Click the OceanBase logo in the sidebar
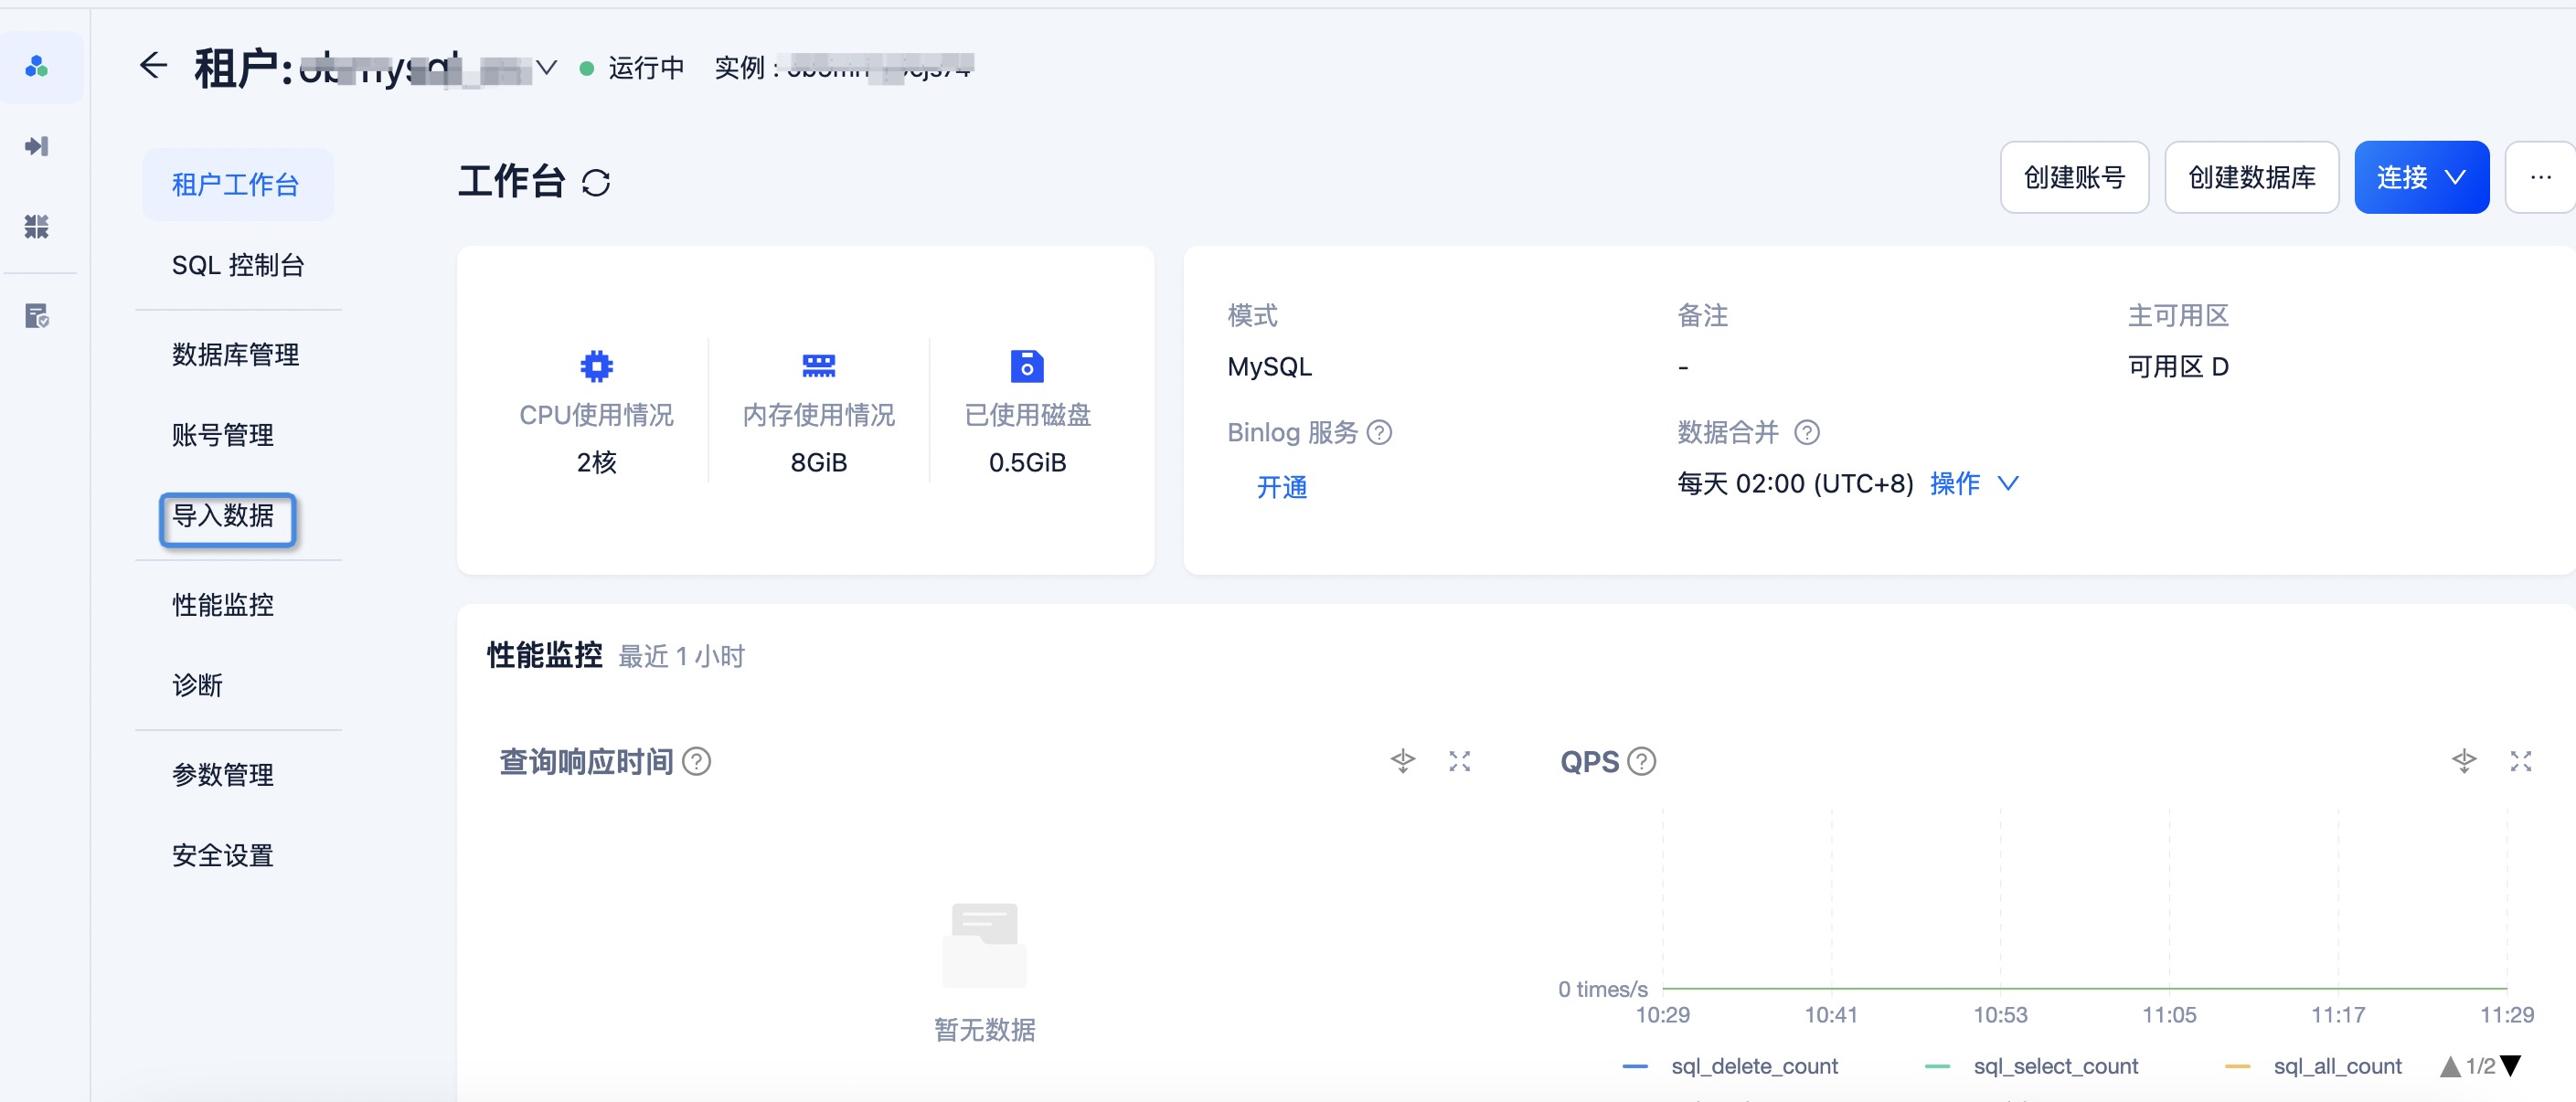The width and height of the screenshot is (2576, 1102). pyautogui.click(x=37, y=66)
